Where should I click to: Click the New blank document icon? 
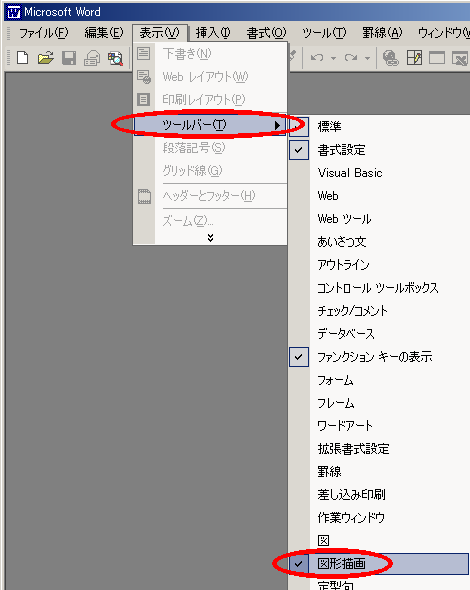[23, 58]
